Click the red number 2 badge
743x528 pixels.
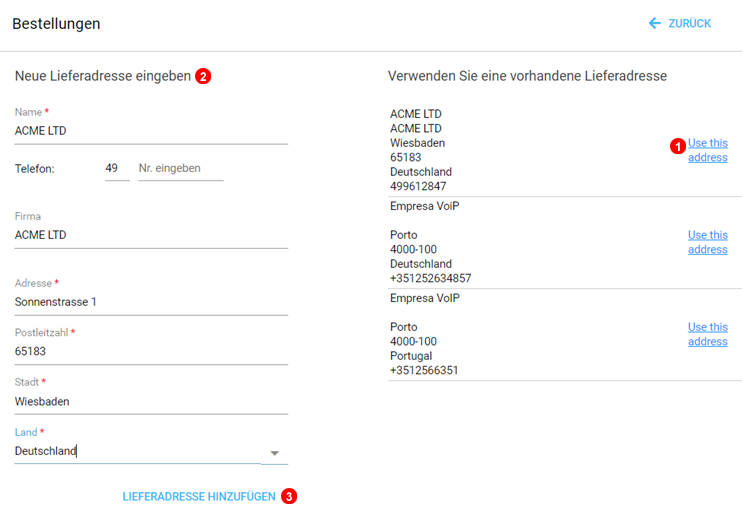coord(203,76)
